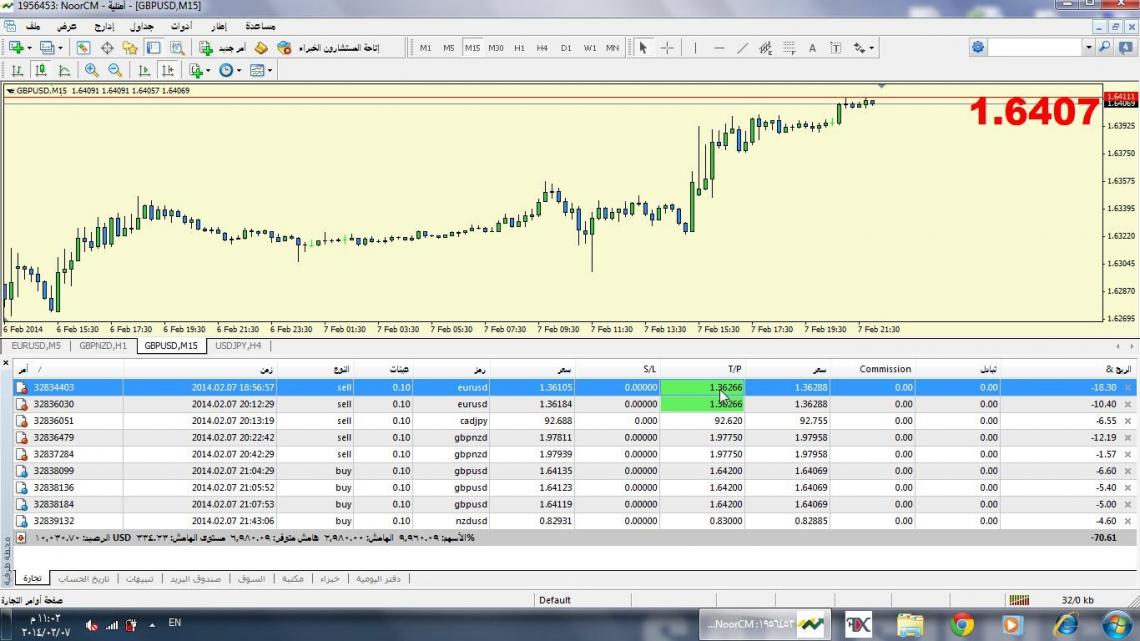
Task: Draw a vertical line tool
Action: click(695, 47)
